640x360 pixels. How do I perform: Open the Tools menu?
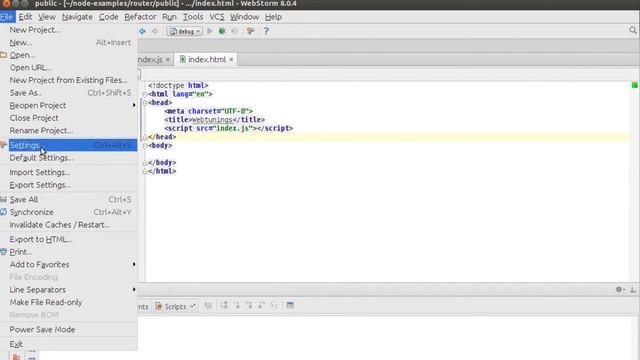193,17
